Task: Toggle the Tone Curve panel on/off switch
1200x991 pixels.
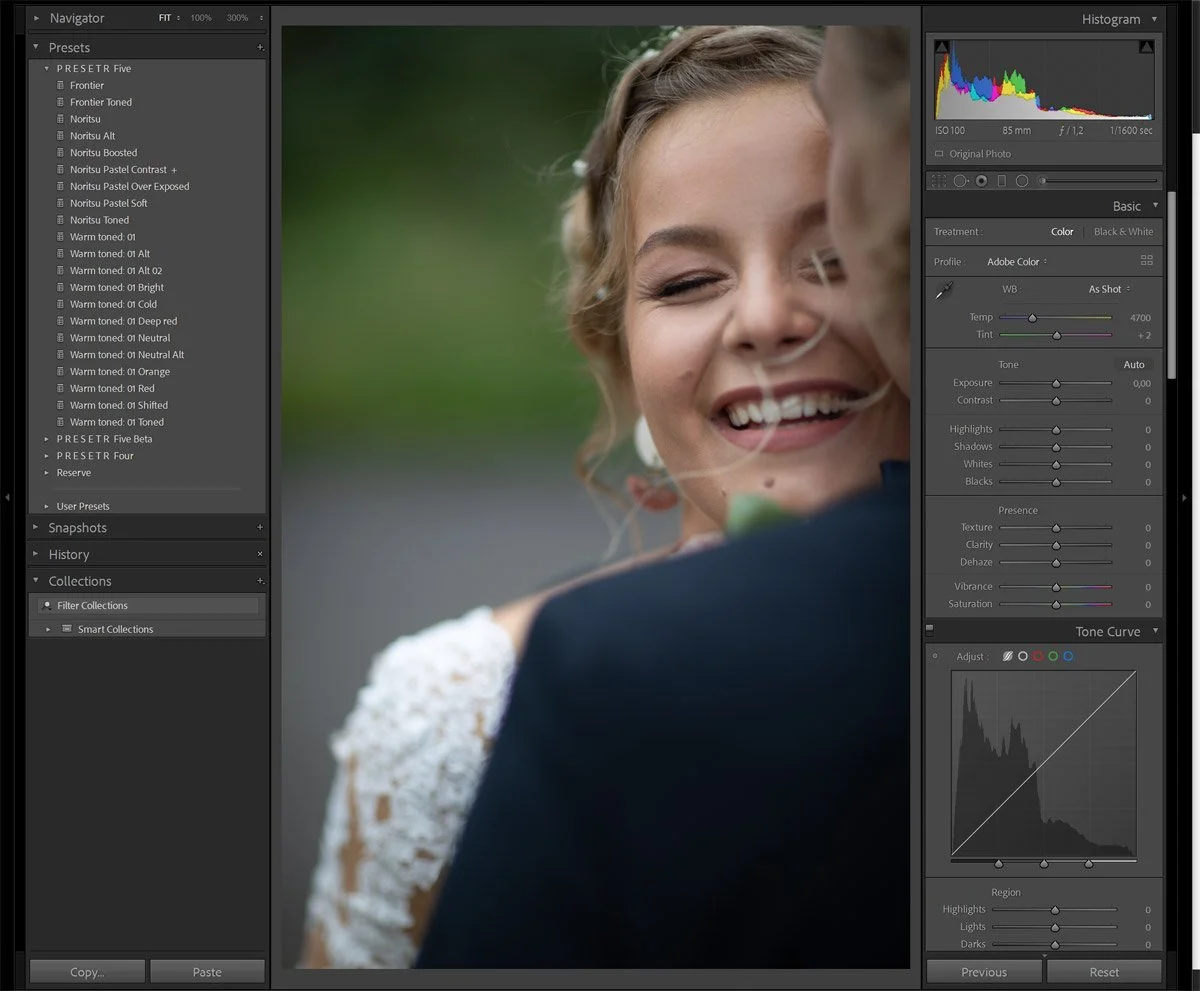Action: pos(930,630)
